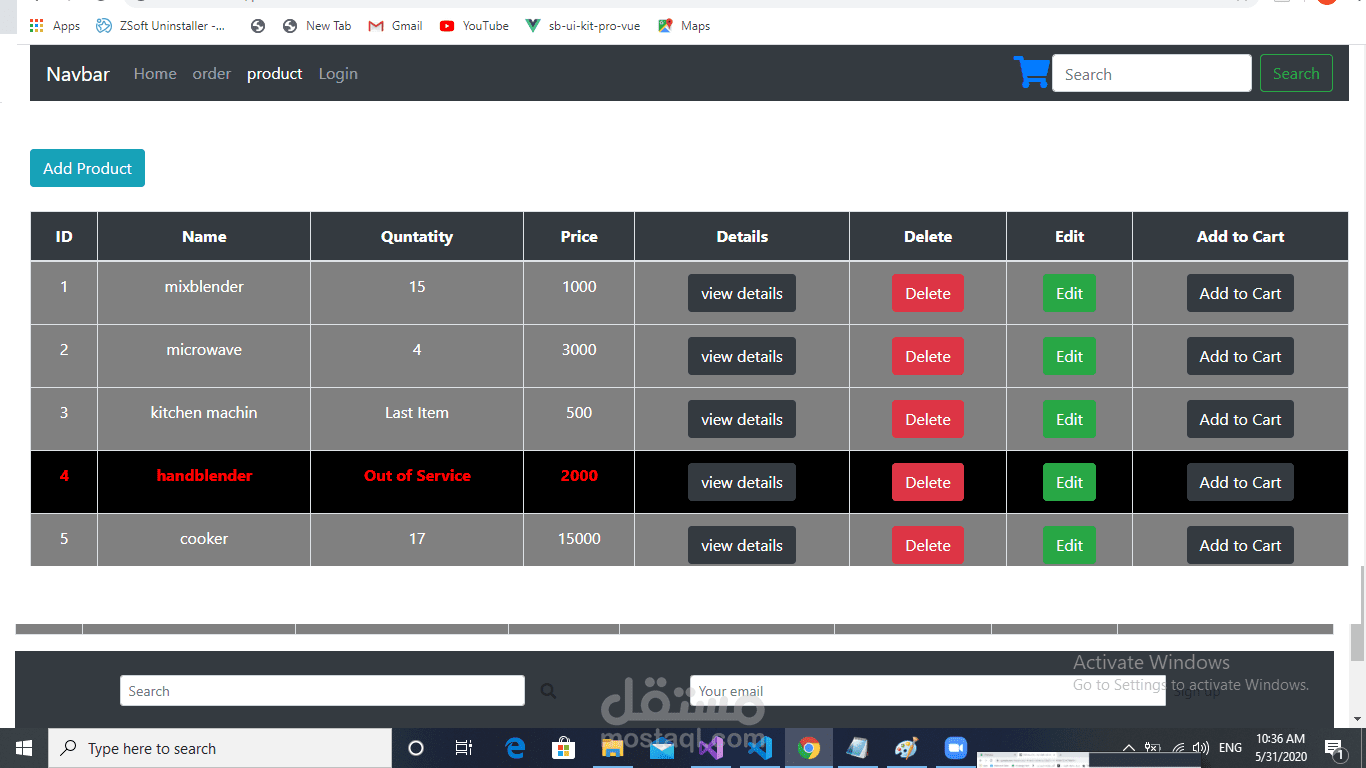Image resolution: width=1366 pixels, height=768 pixels.
Task: Add kitchen machin to cart
Action: [x=1240, y=419]
